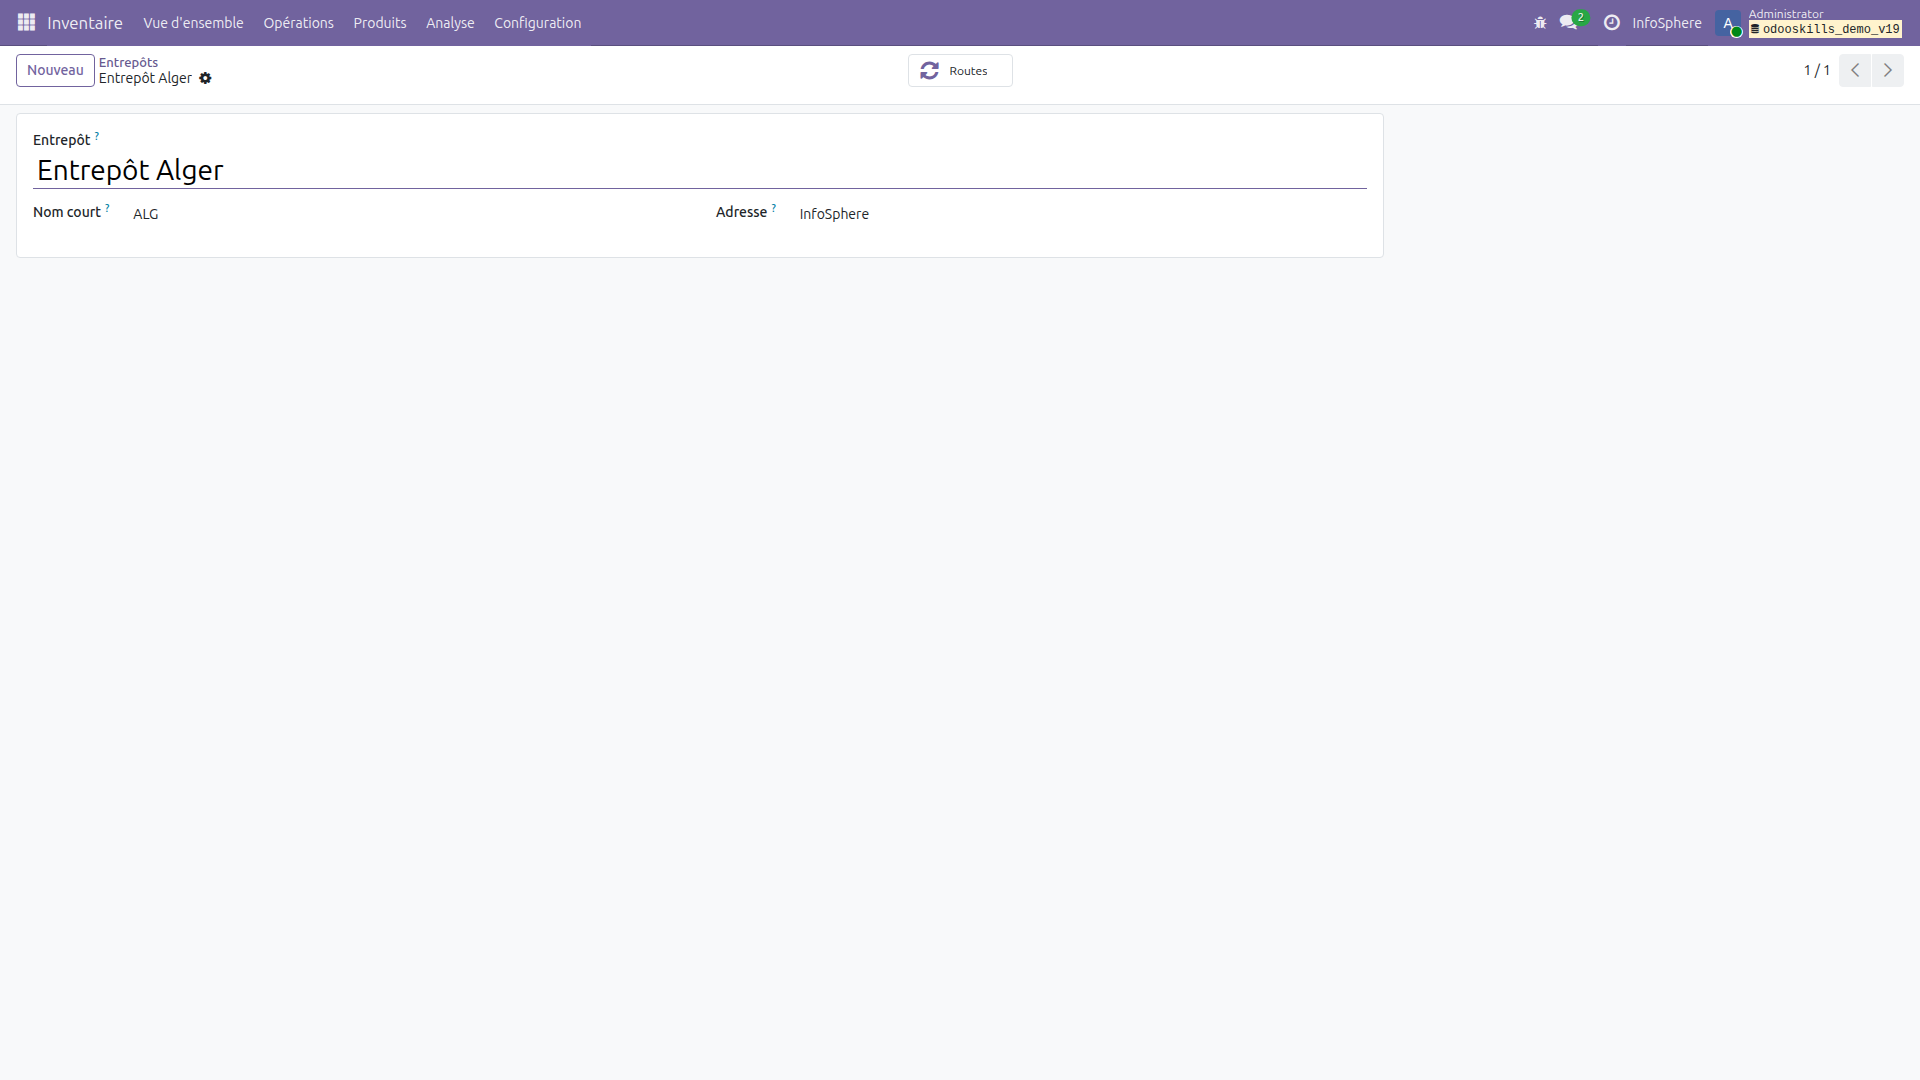Open the activities clock menu
Viewport: 1920px width, 1080px height.
pyautogui.click(x=1612, y=23)
